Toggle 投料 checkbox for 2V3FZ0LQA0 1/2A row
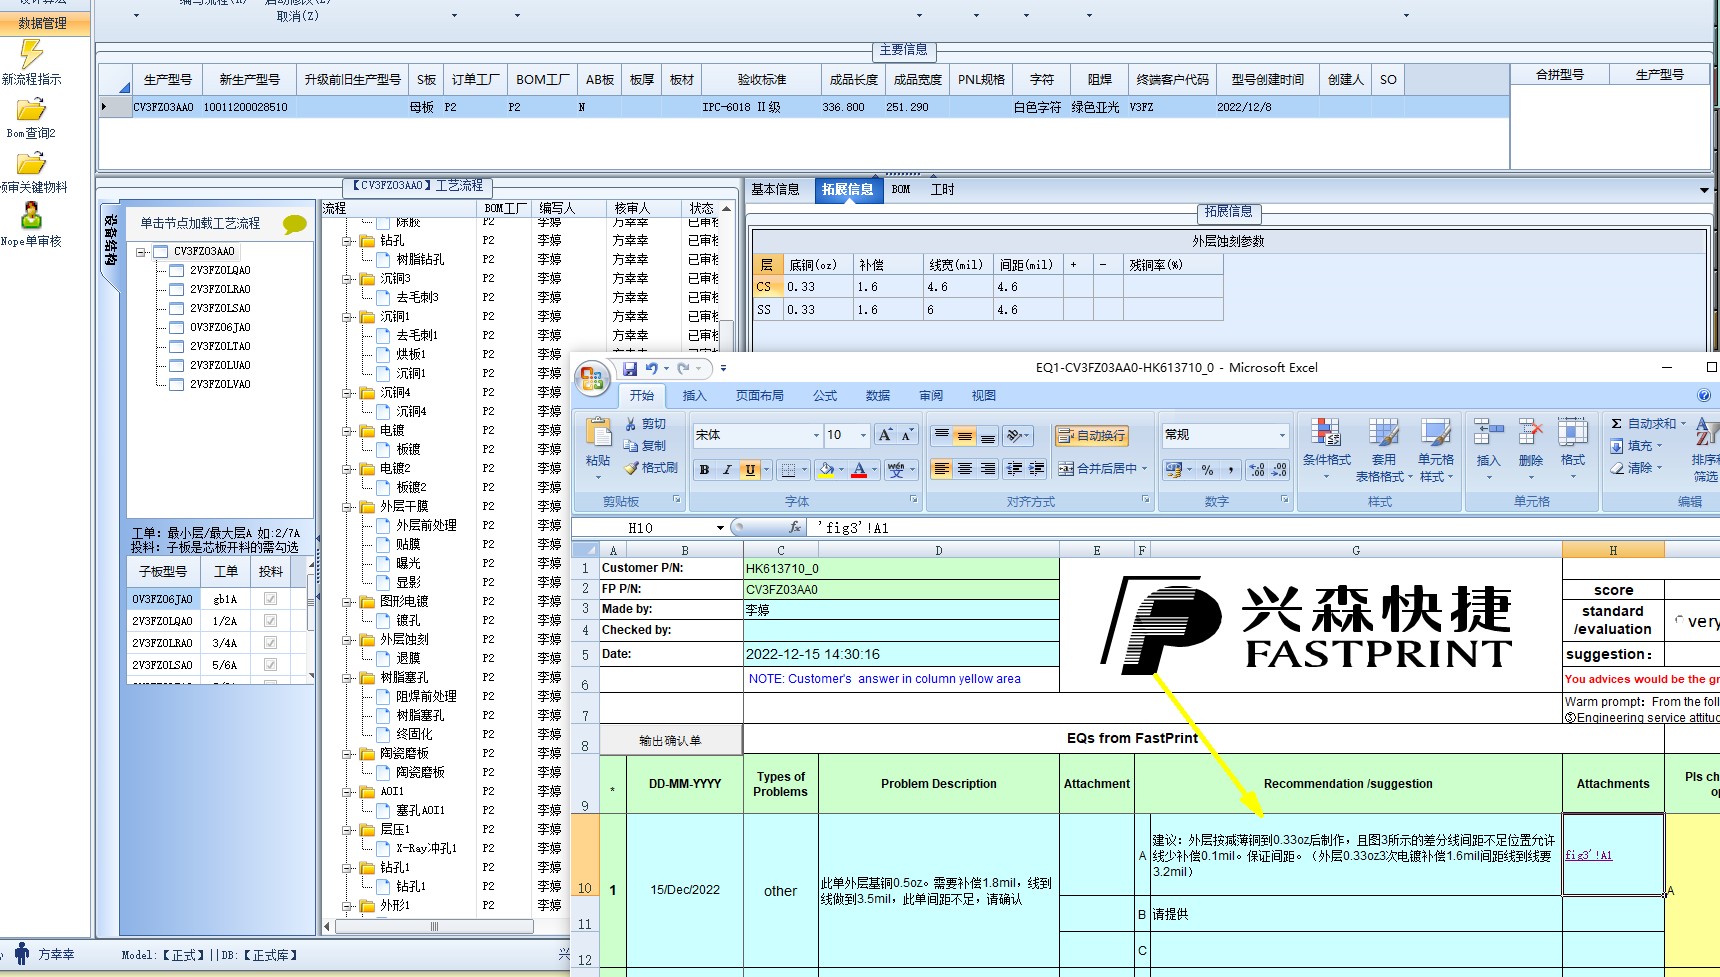This screenshot has height=977, width=1720. 270,621
